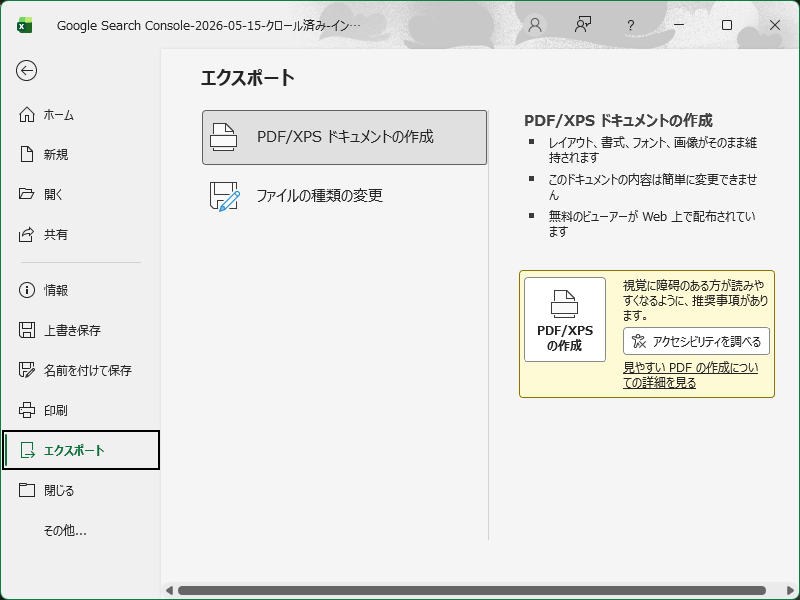800x600 pixels.
Task: Click the back arrow to leave the backstage view
Action: point(27,70)
